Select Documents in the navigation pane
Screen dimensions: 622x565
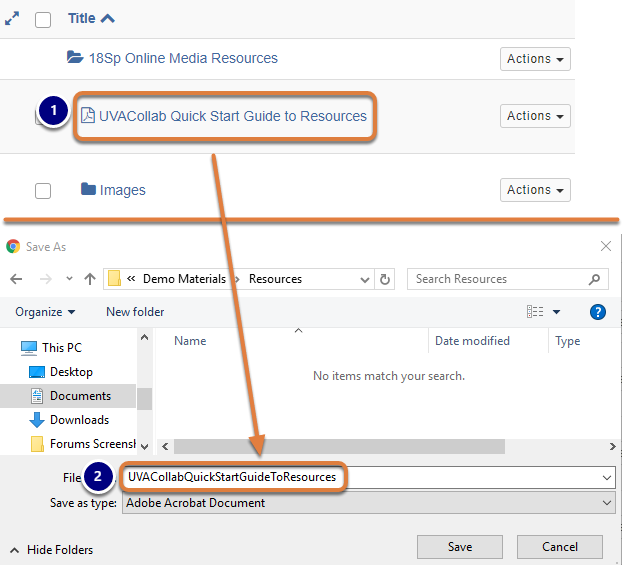pos(68,396)
